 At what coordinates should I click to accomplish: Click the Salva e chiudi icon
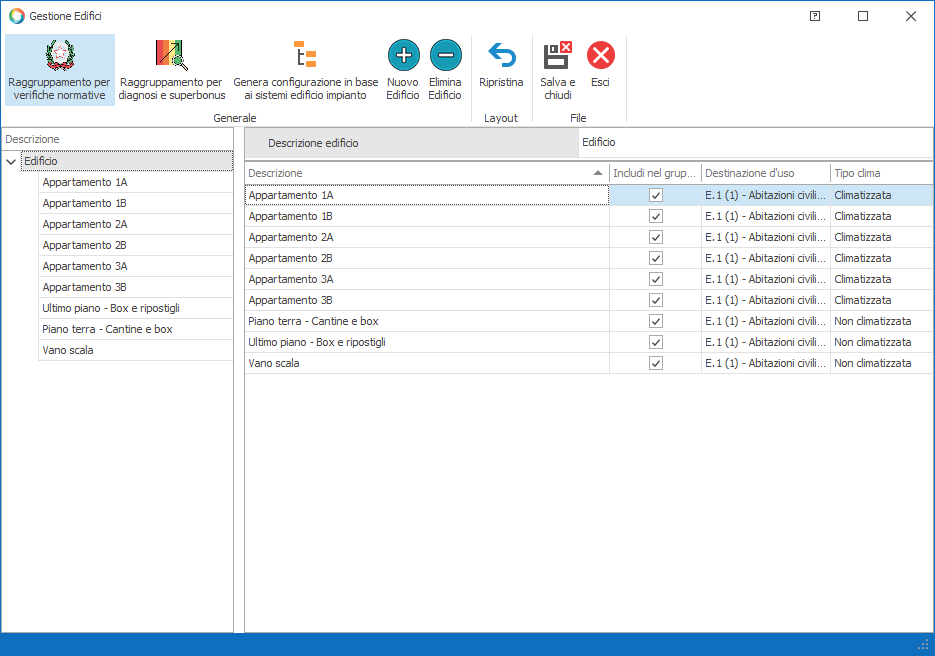557,55
